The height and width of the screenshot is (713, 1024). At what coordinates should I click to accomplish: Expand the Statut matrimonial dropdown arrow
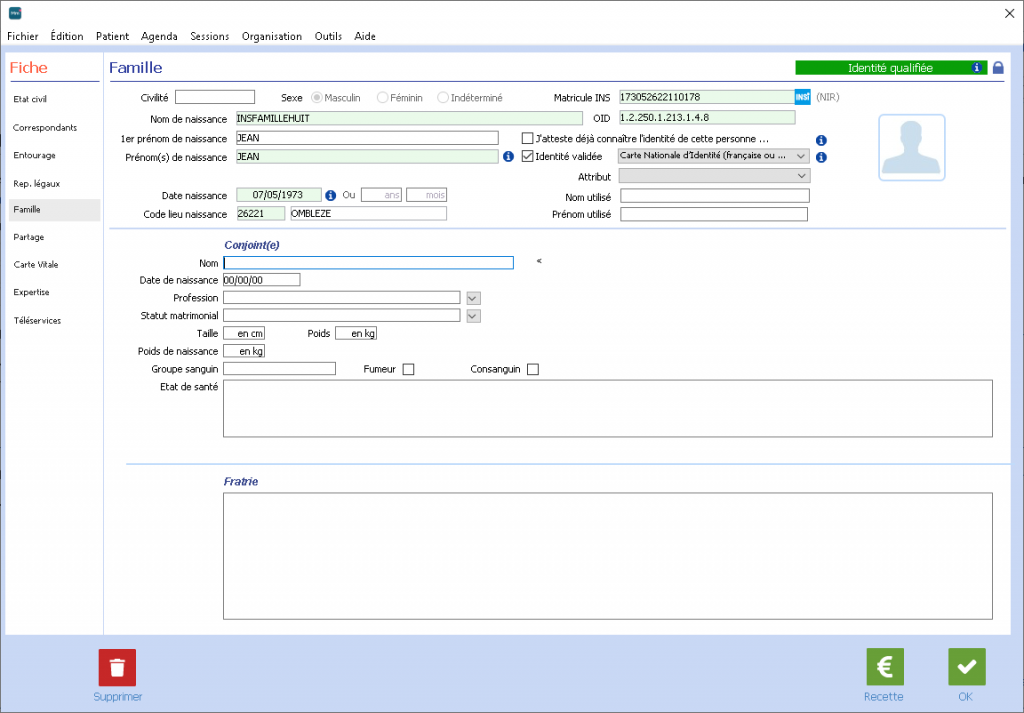(x=473, y=316)
